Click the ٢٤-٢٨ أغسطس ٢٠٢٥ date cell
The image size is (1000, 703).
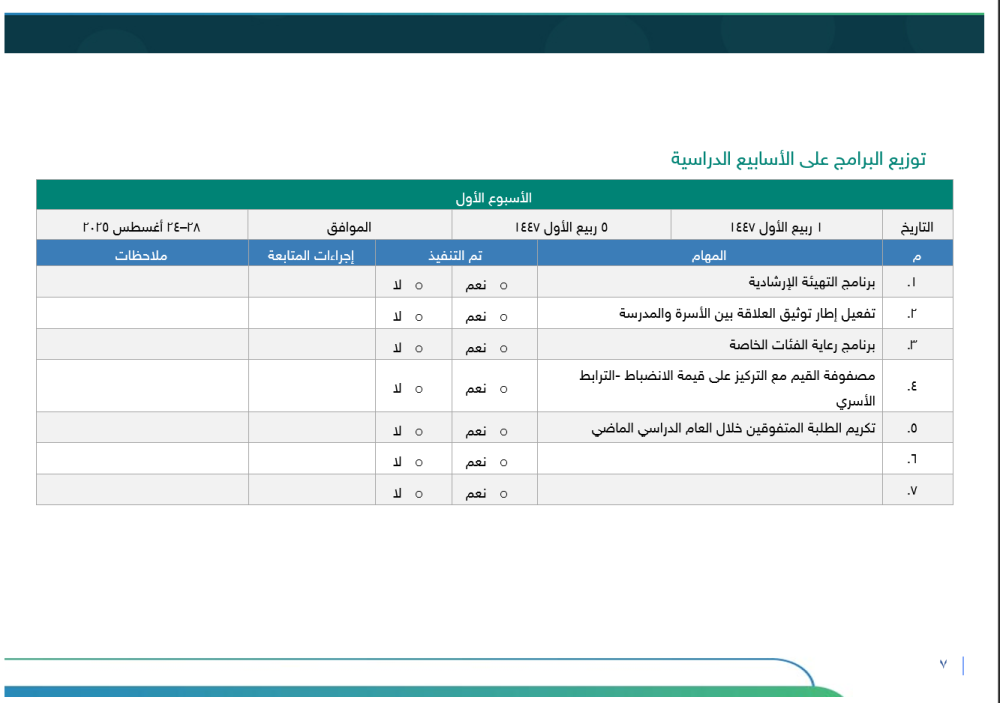pyautogui.click(x=143, y=224)
